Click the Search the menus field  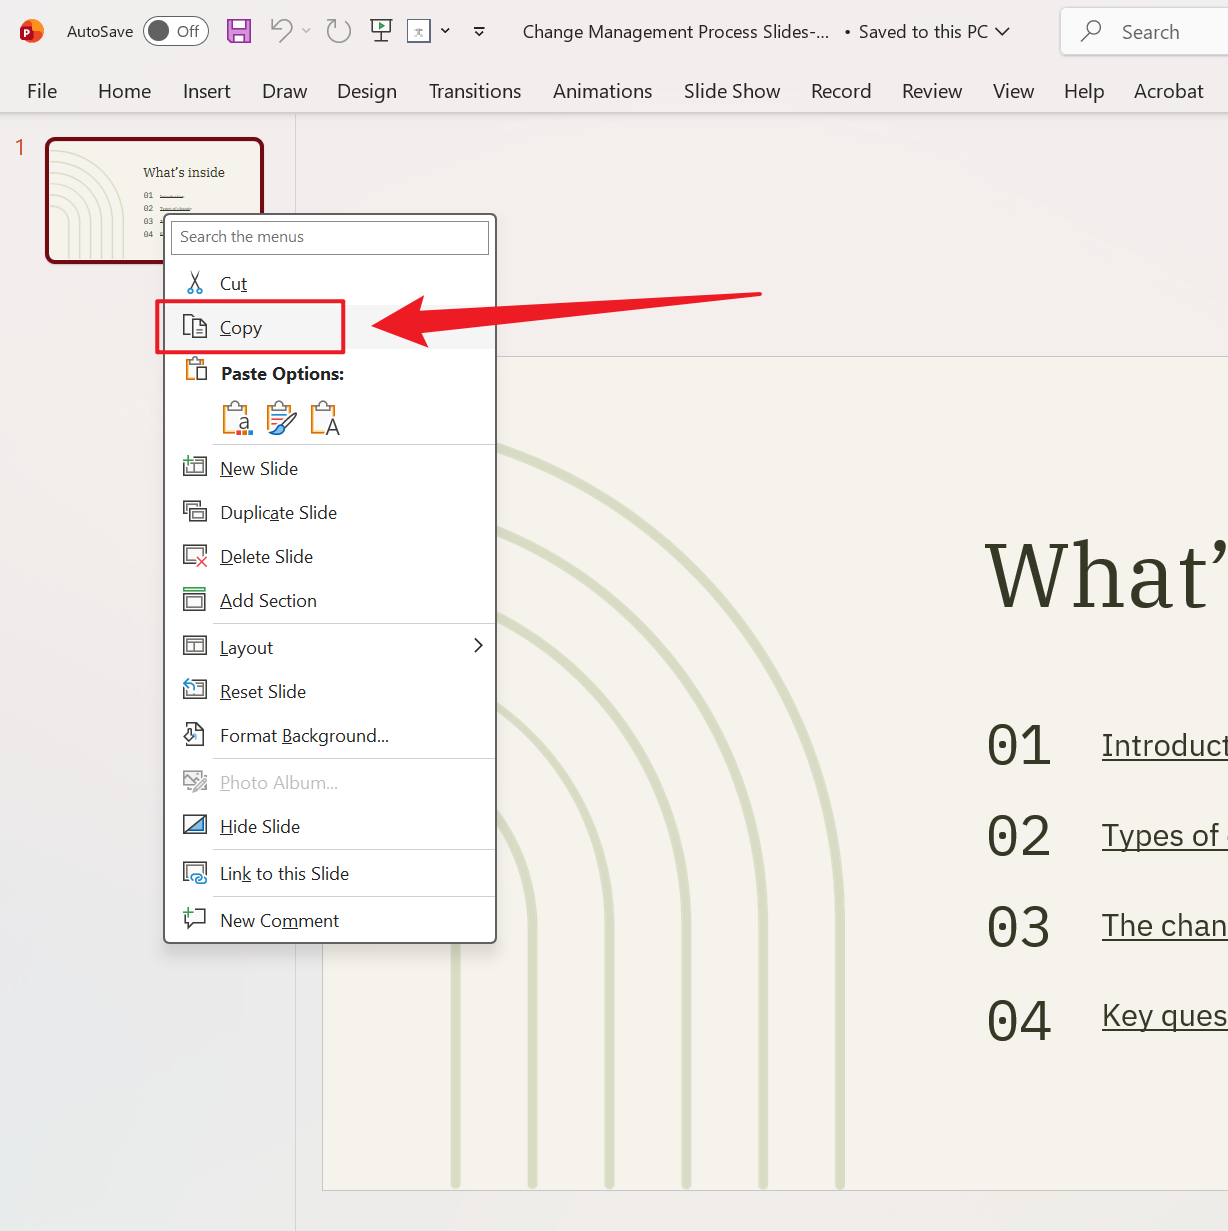tap(330, 237)
